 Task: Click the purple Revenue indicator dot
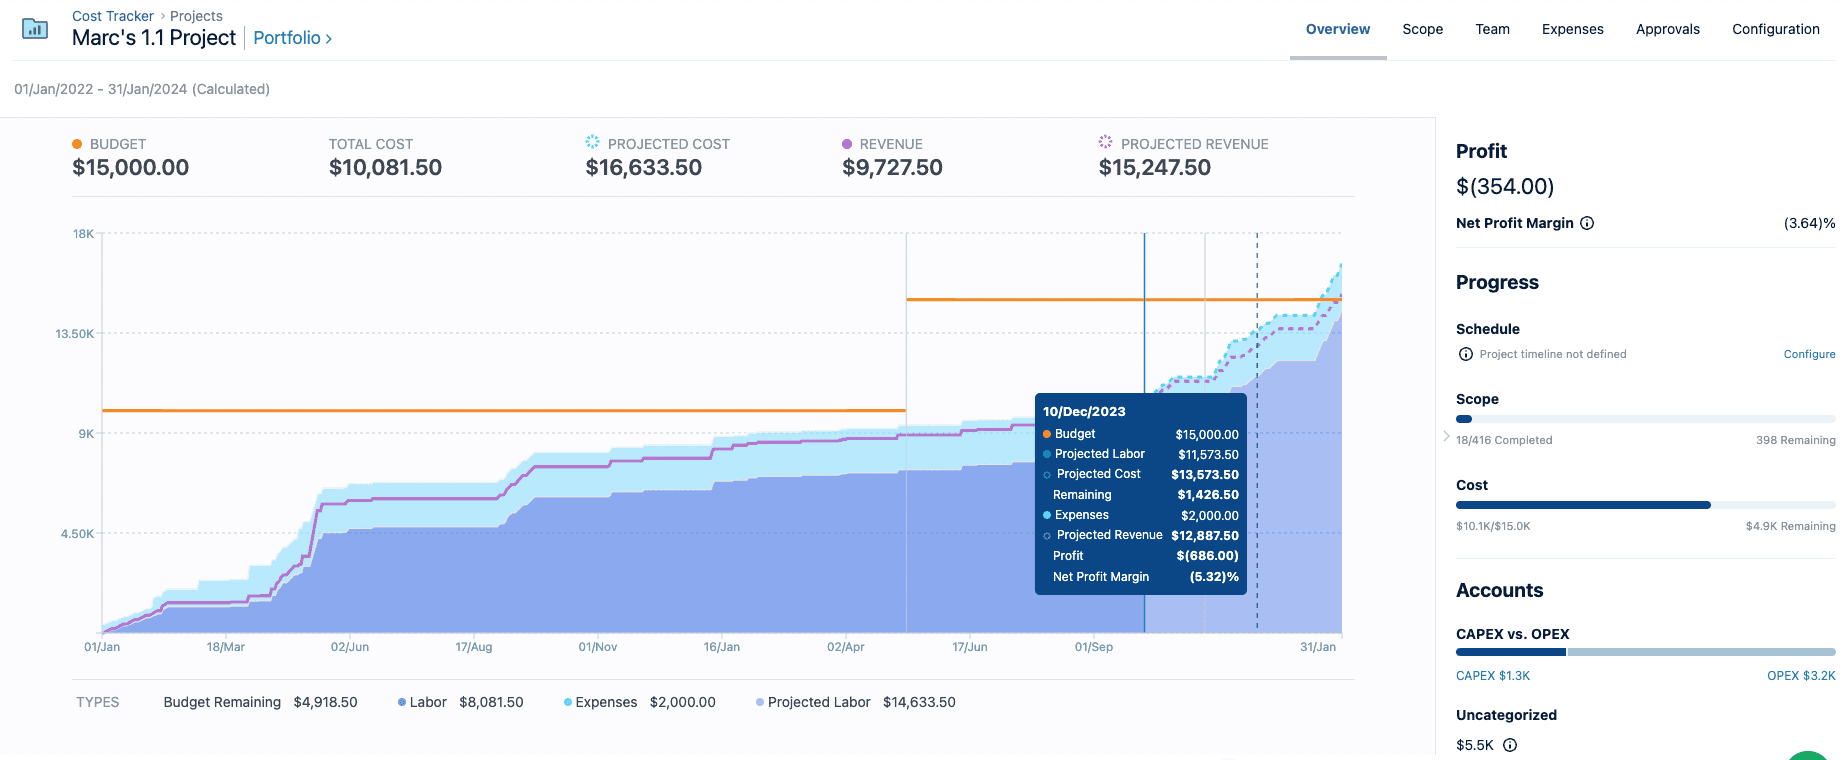847,144
